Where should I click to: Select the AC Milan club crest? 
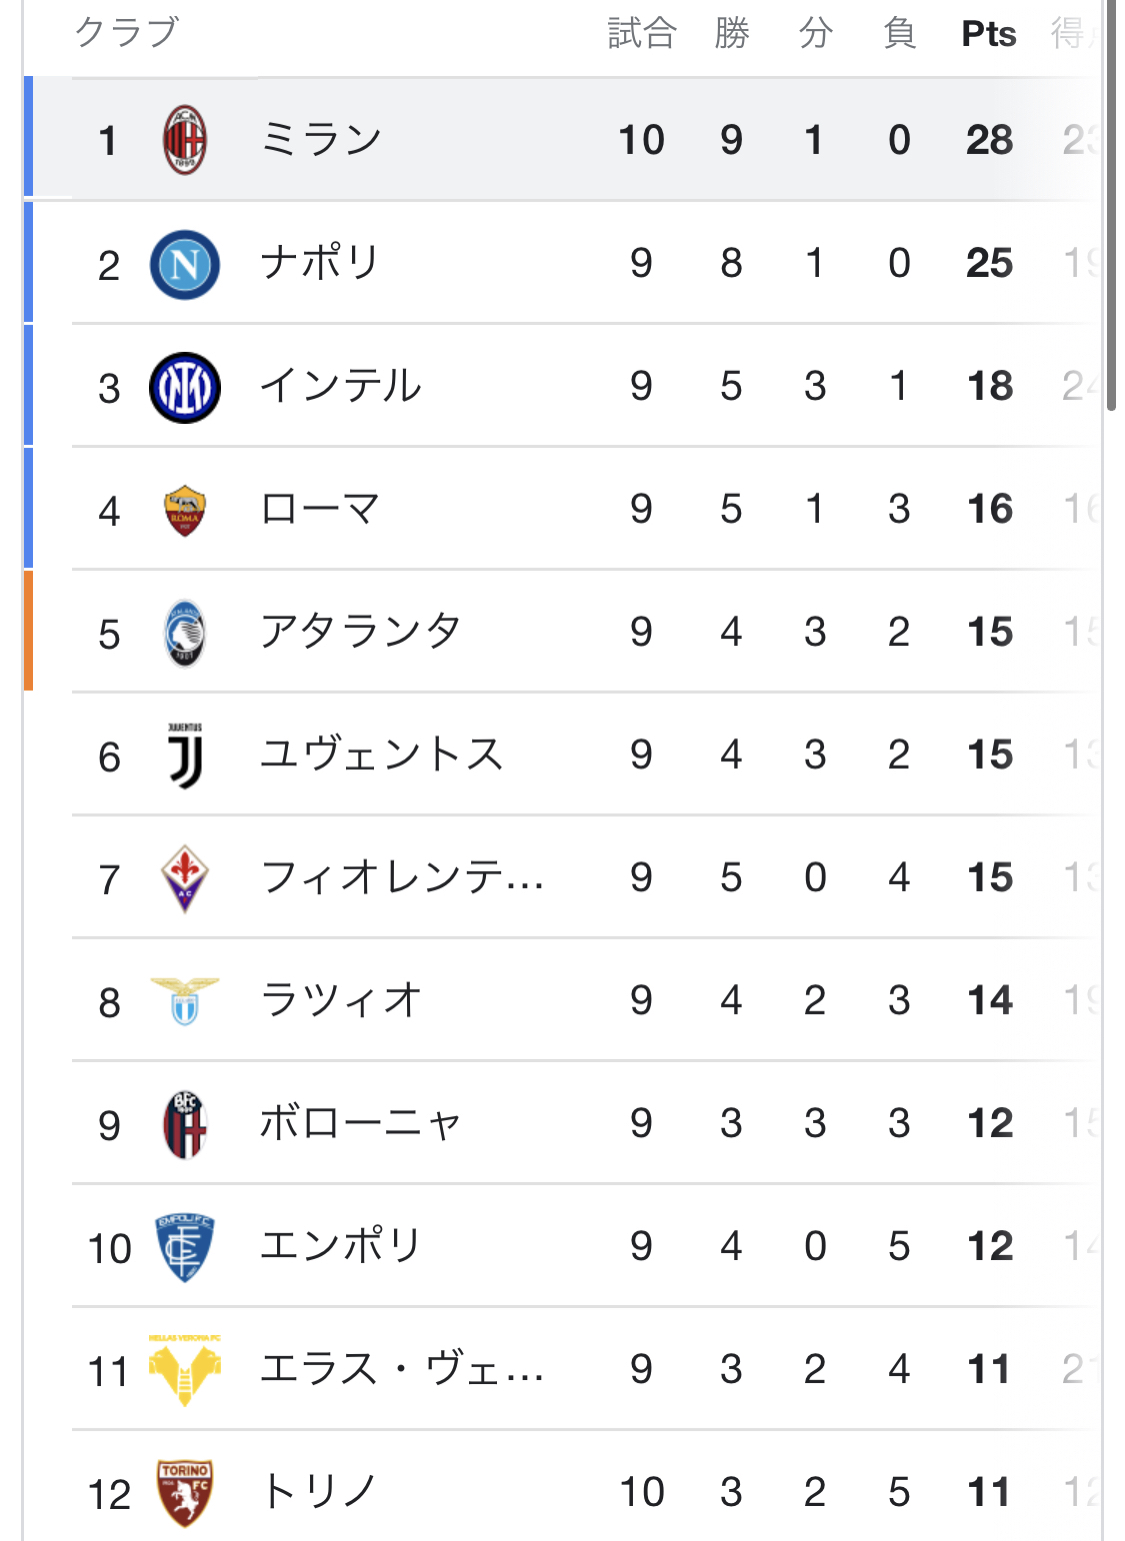coord(184,137)
